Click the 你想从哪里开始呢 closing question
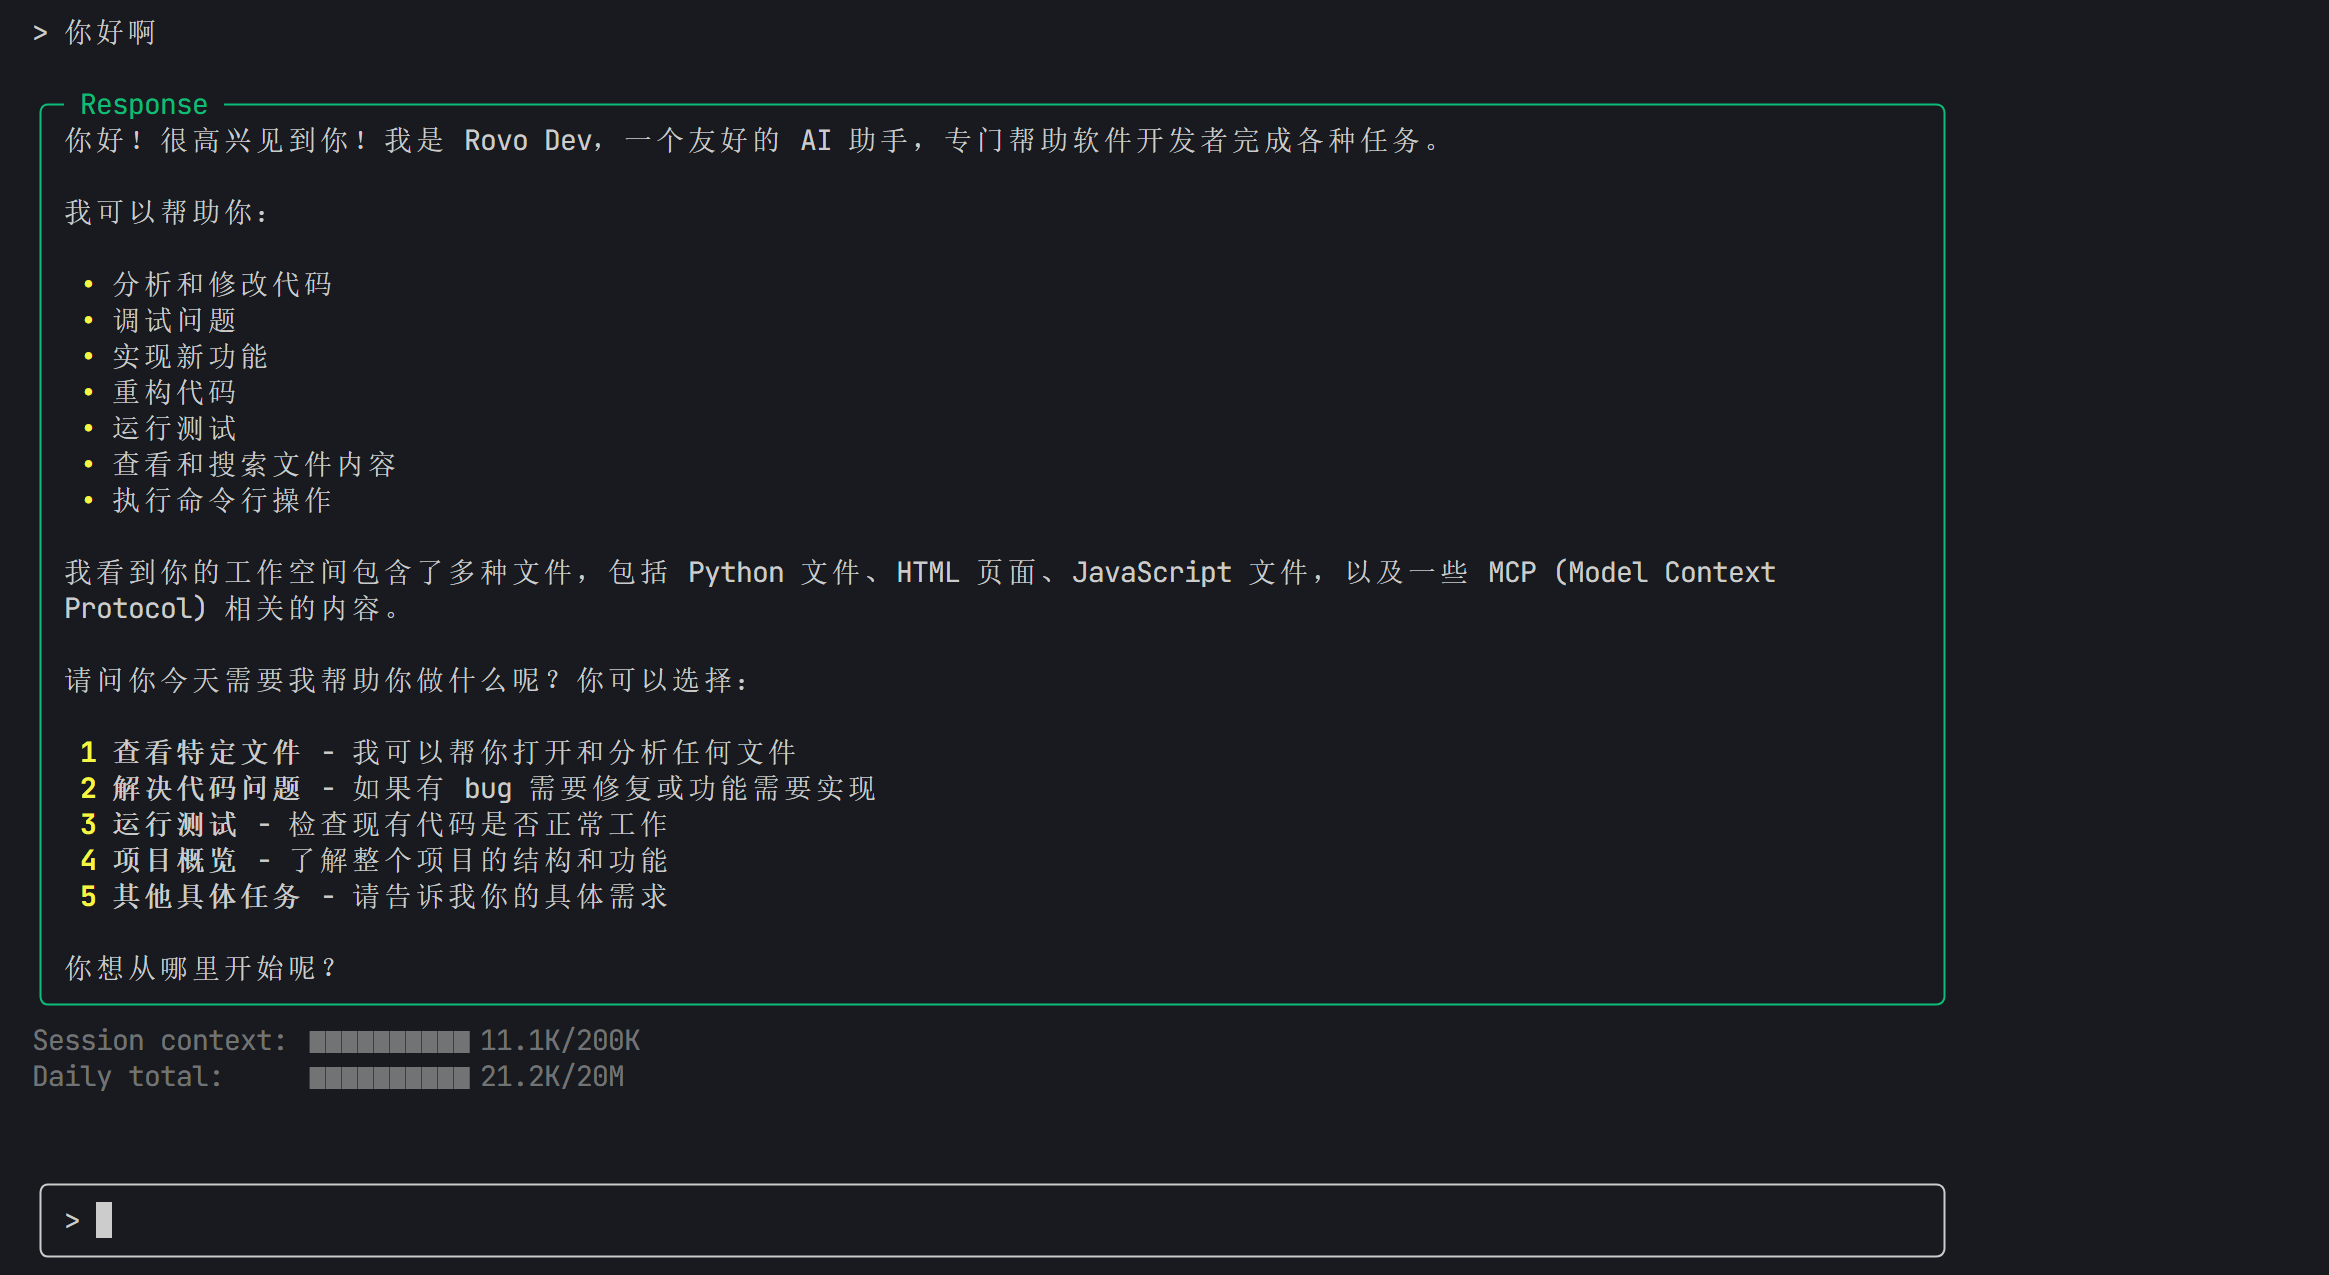This screenshot has width=2329, height=1275. 197,967
